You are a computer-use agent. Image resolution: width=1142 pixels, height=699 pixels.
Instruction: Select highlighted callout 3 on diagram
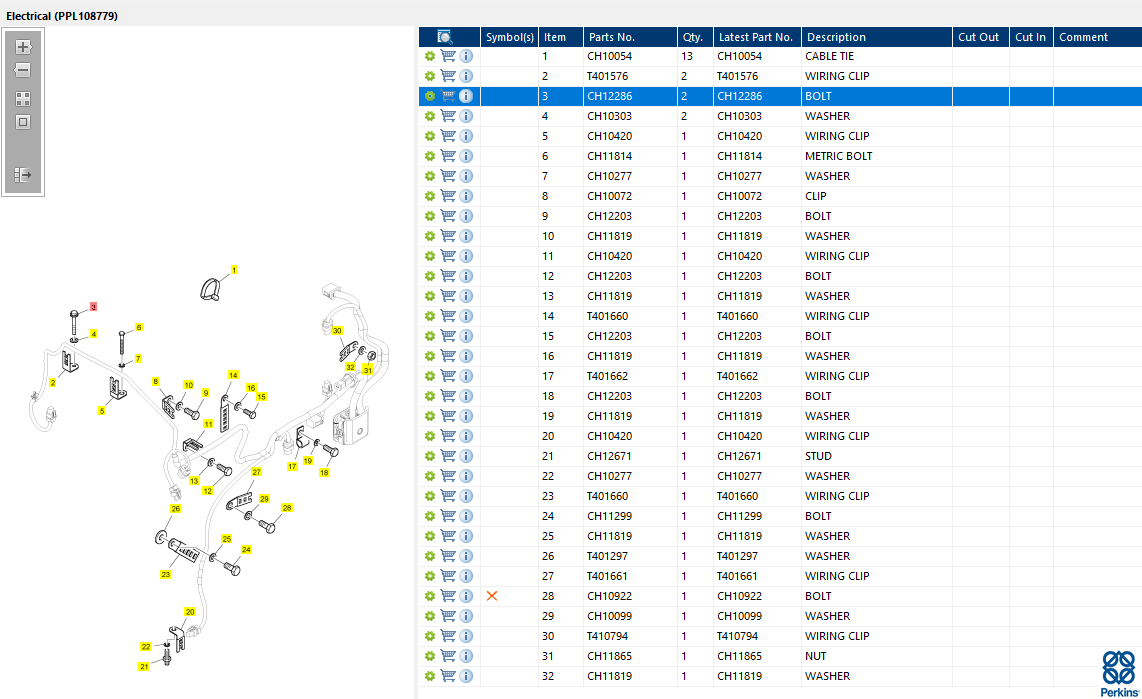[93, 307]
